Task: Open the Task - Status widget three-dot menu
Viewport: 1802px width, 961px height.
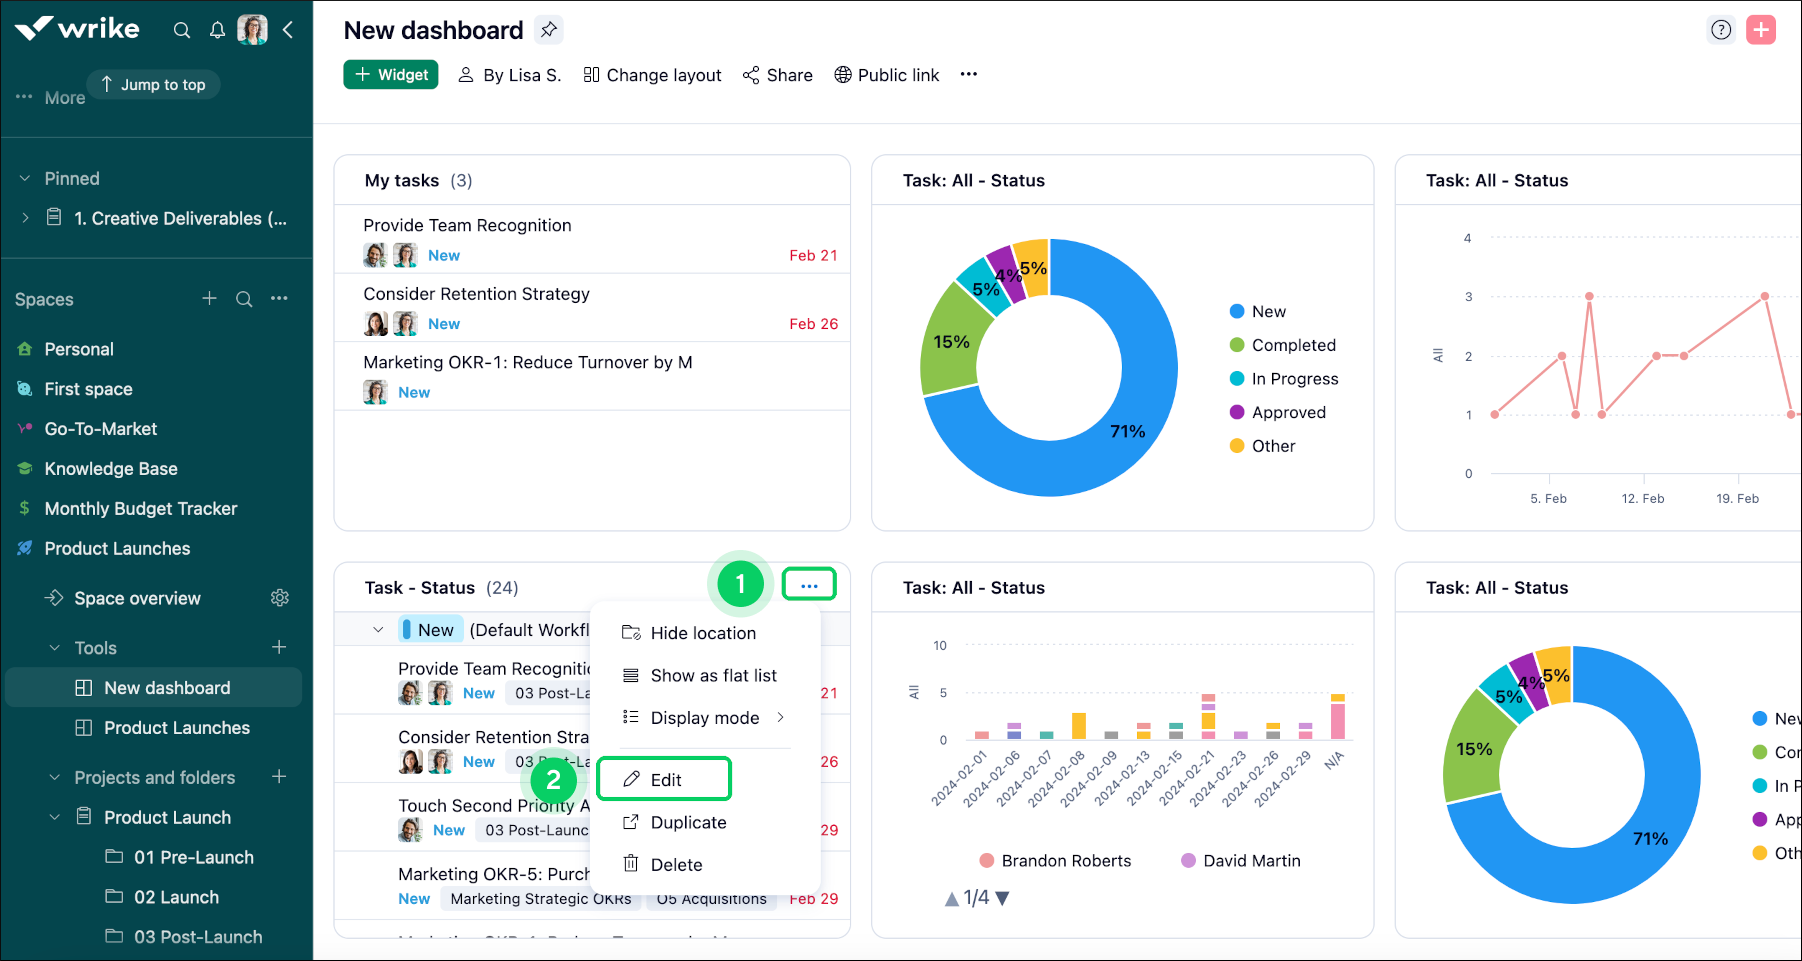Action: (x=809, y=586)
